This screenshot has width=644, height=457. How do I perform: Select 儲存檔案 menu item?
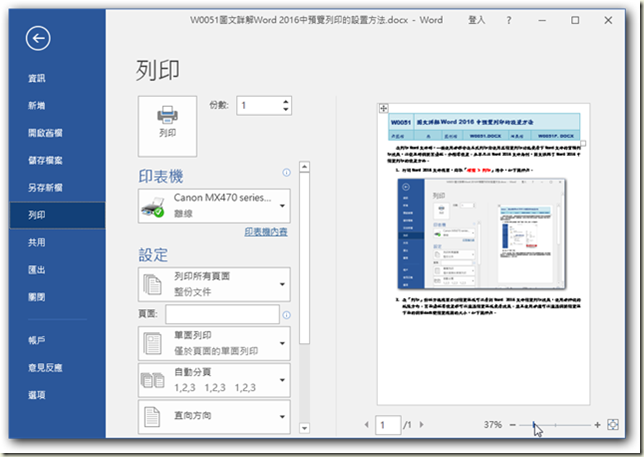(45, 160)
